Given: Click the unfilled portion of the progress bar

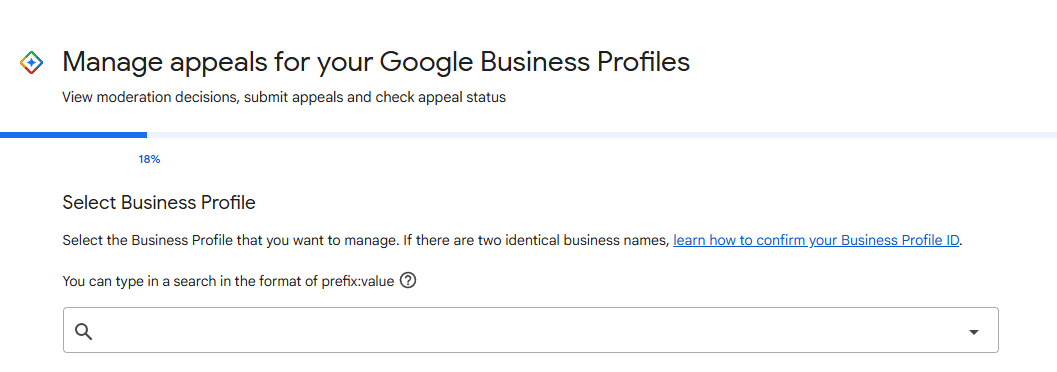Looking at the screenshot, I should click(602, 135).
